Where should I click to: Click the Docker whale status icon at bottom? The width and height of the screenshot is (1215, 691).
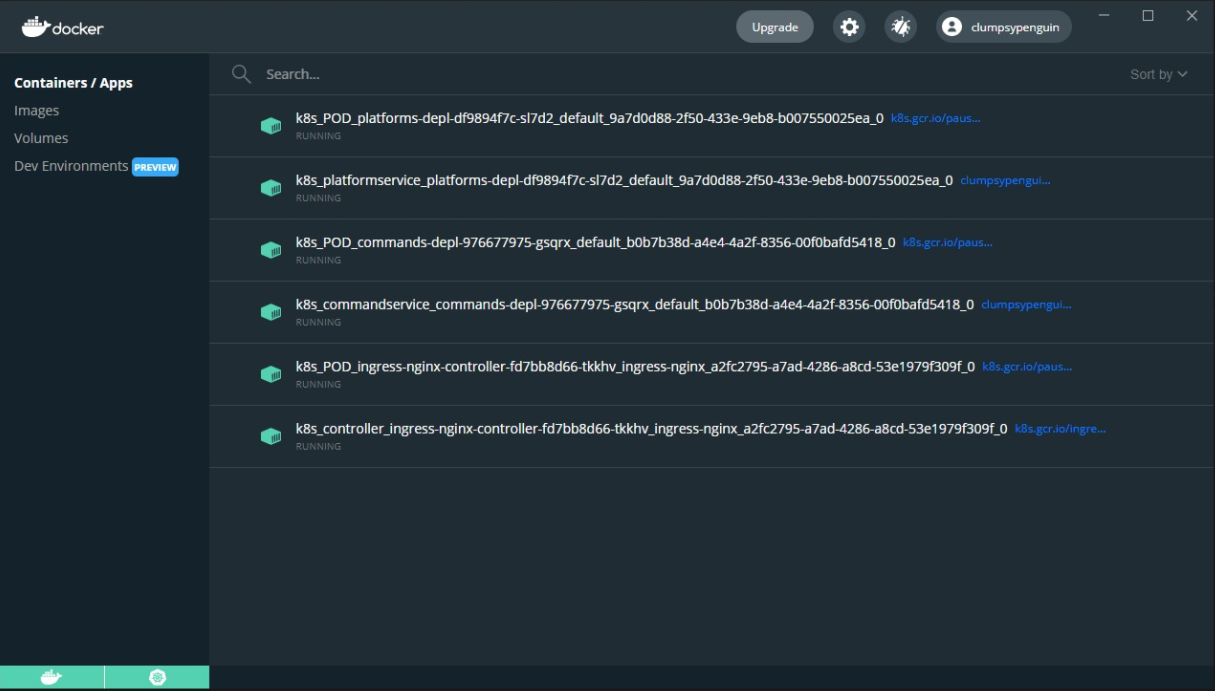coord(51,678)
